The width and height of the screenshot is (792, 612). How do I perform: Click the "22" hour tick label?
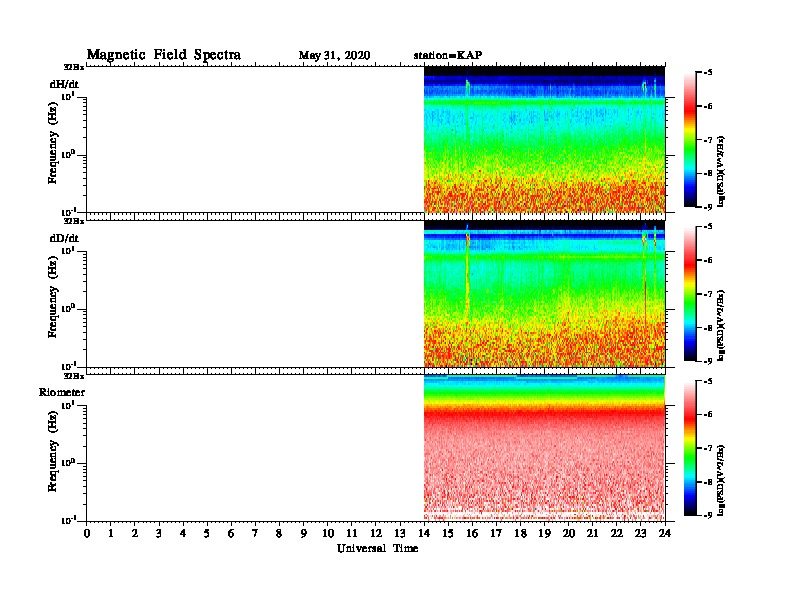pyautogui.click(x=617, y=533)
